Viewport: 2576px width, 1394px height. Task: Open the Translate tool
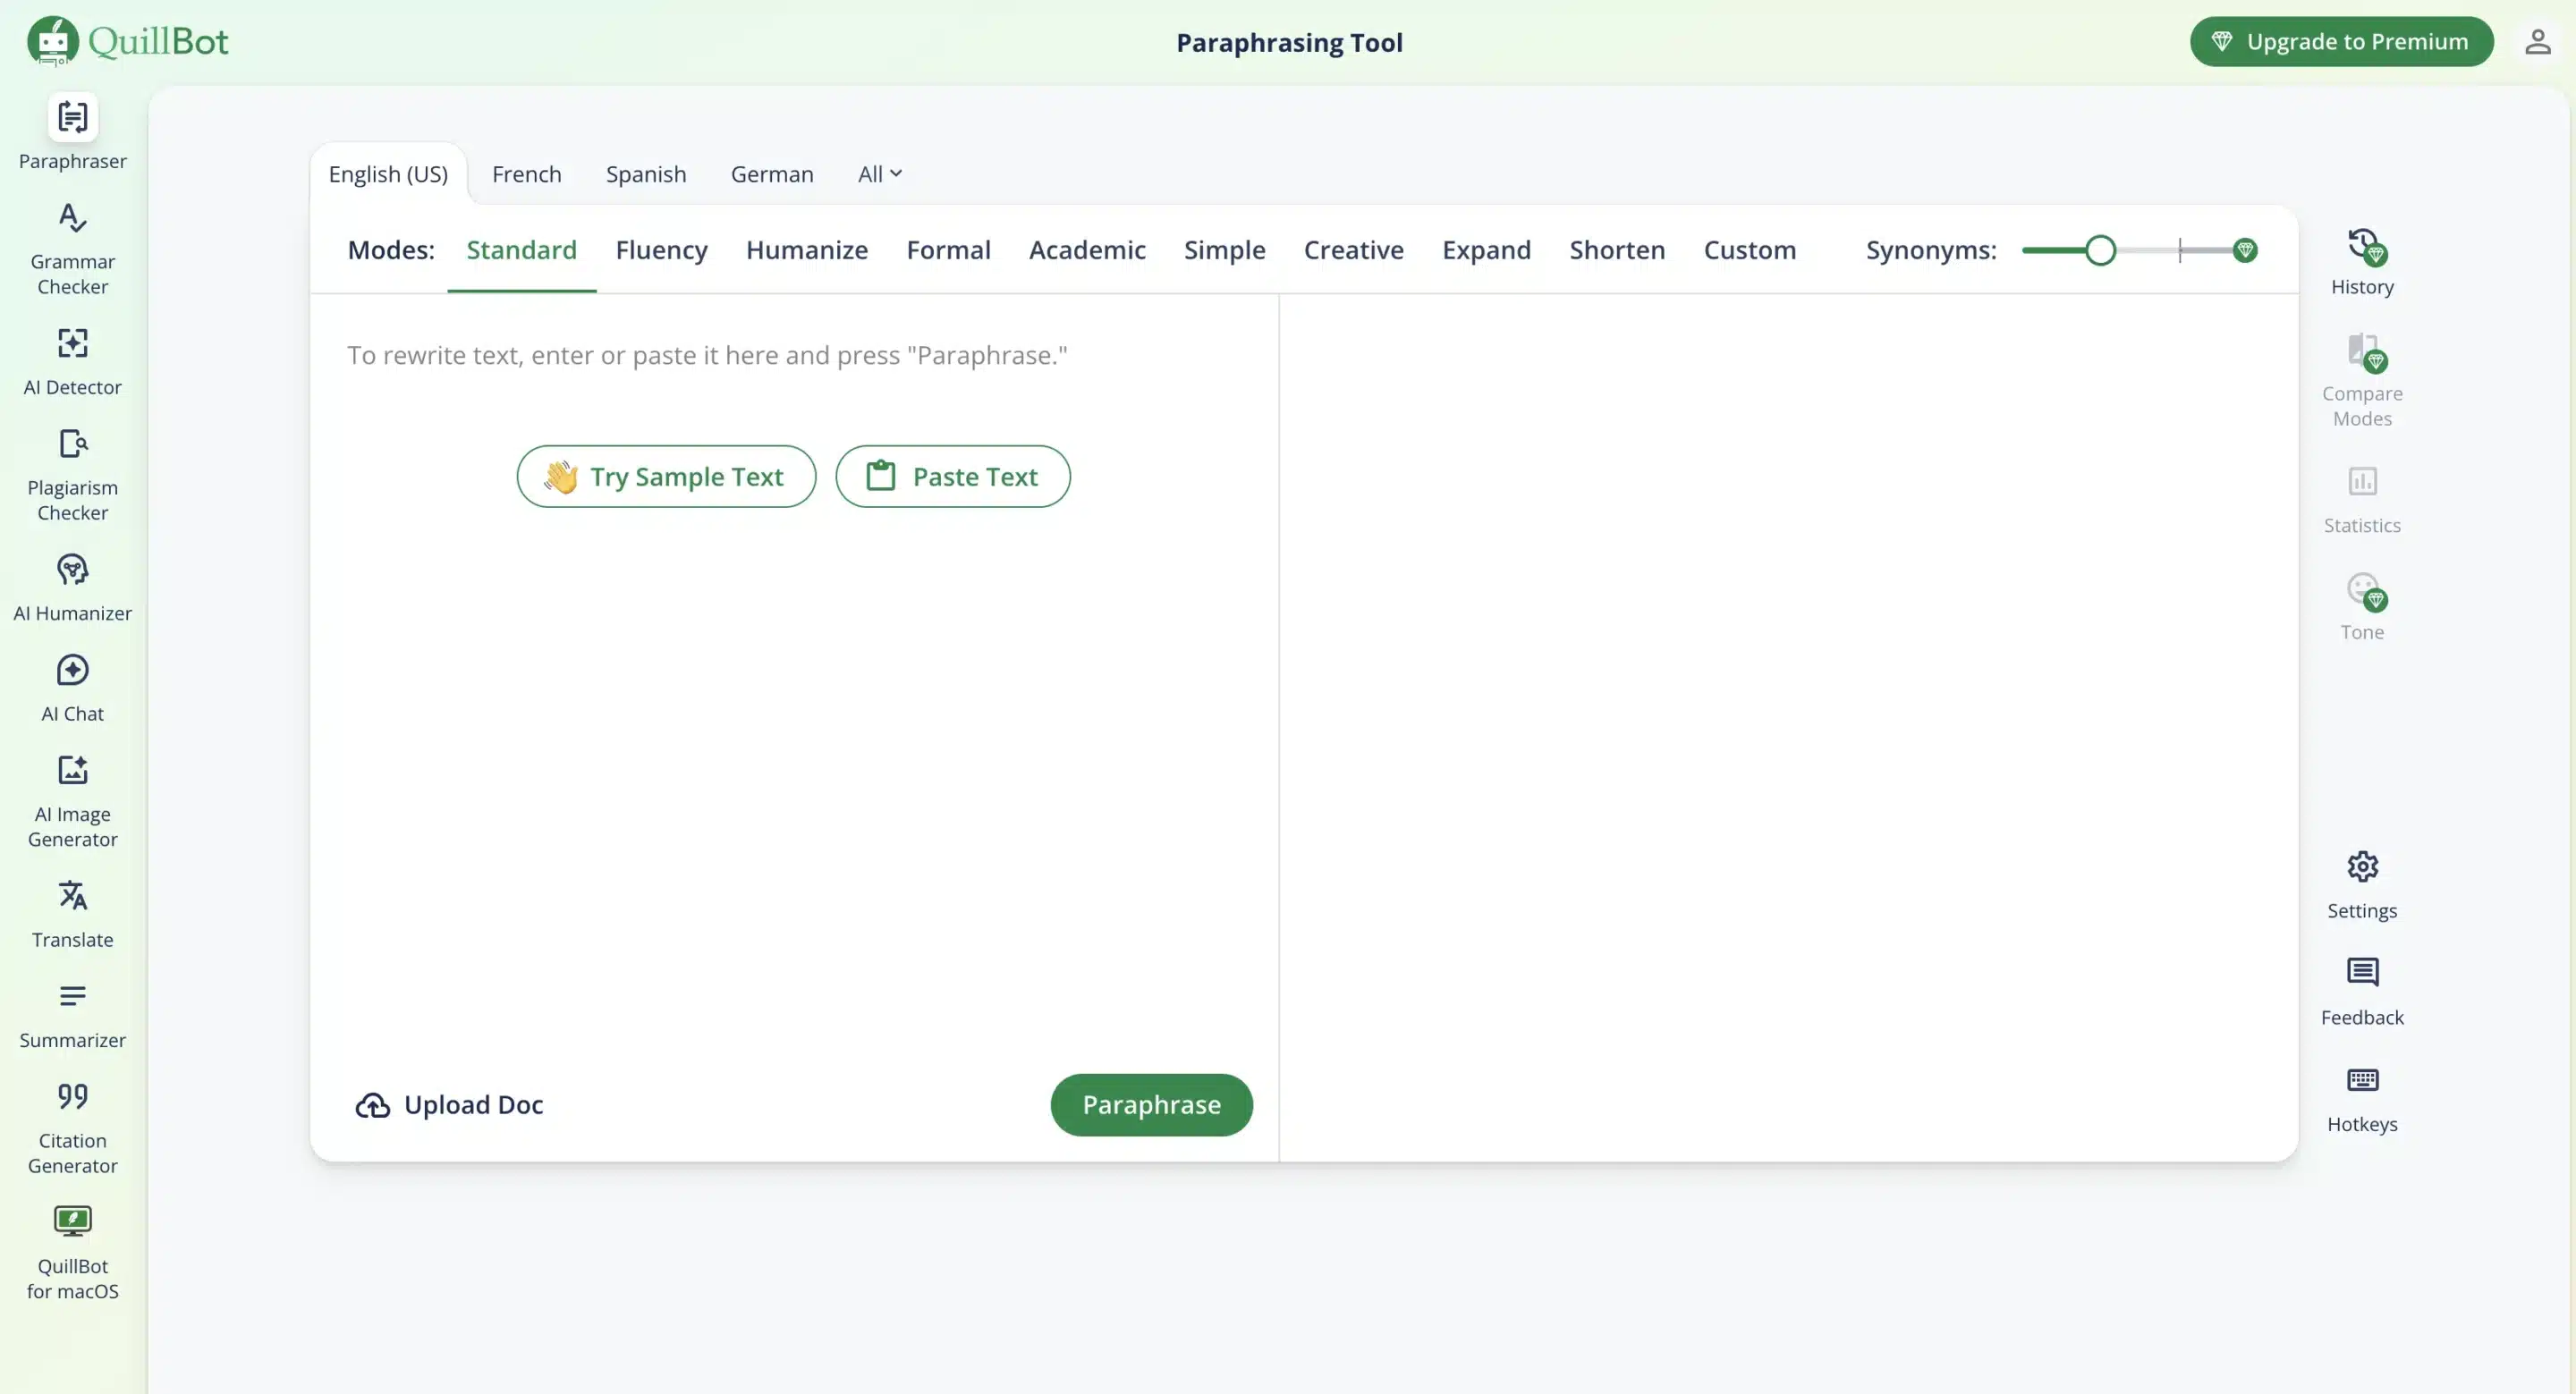tap(71, 912)
